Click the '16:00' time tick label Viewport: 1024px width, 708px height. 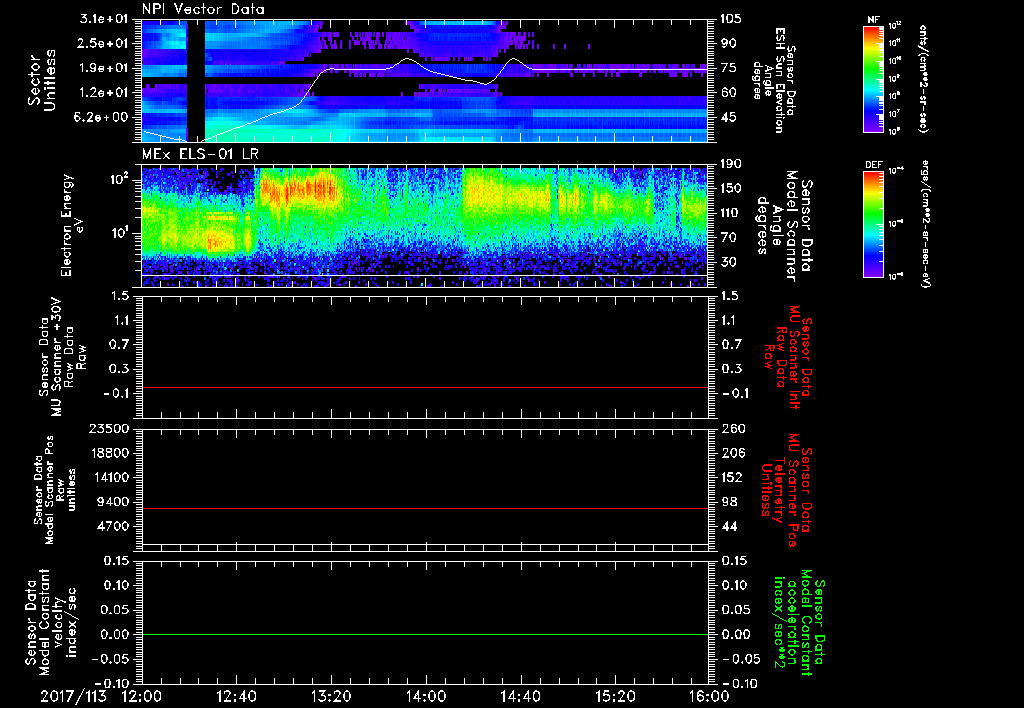[x=709, y=697]
